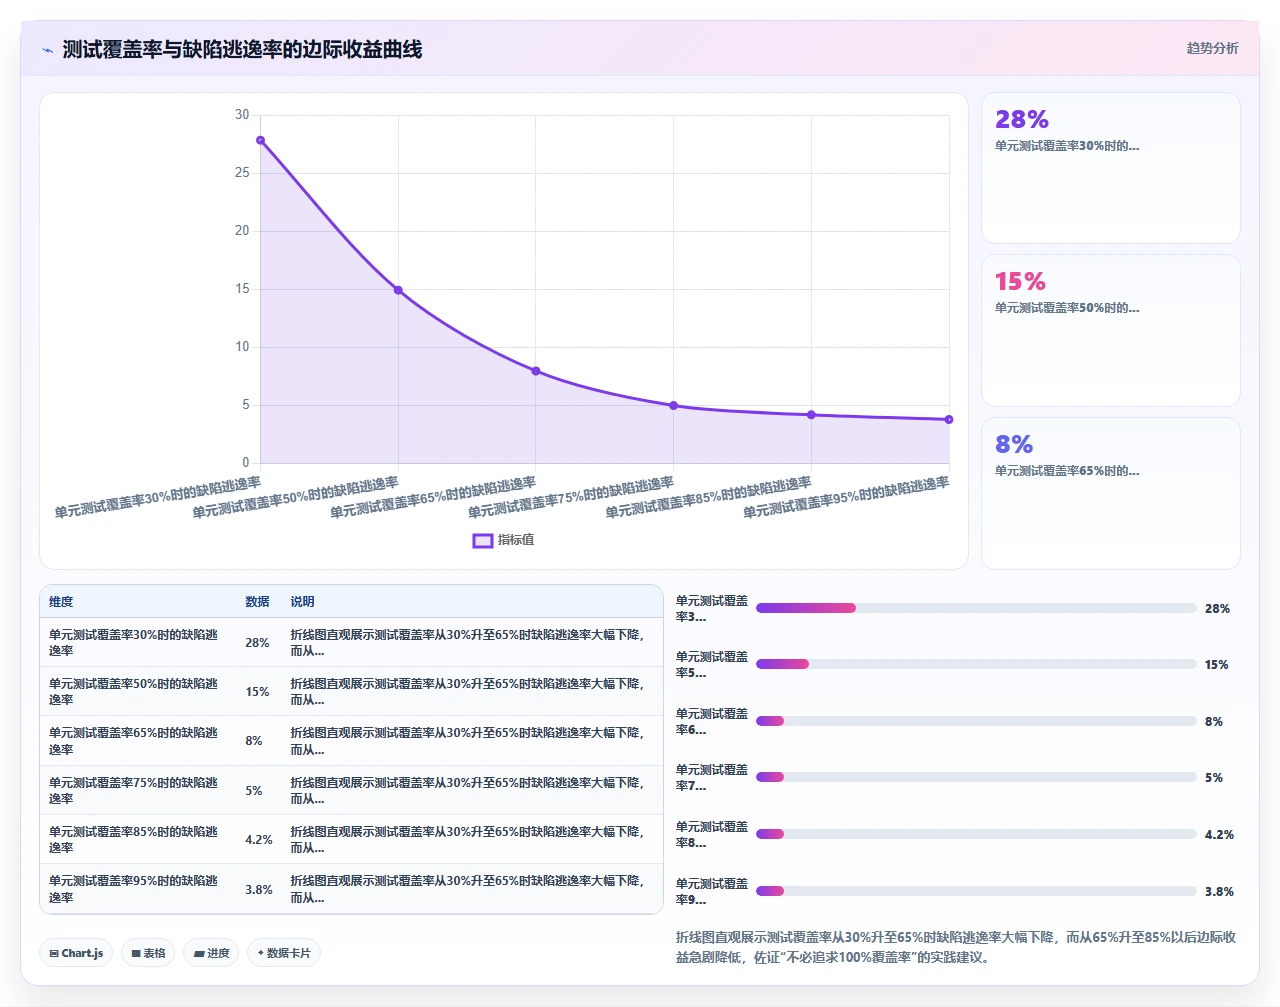
Task: Select row 单元测试覆盖率30%时的缺陷逃逸率
Action: tap(351, 642)
